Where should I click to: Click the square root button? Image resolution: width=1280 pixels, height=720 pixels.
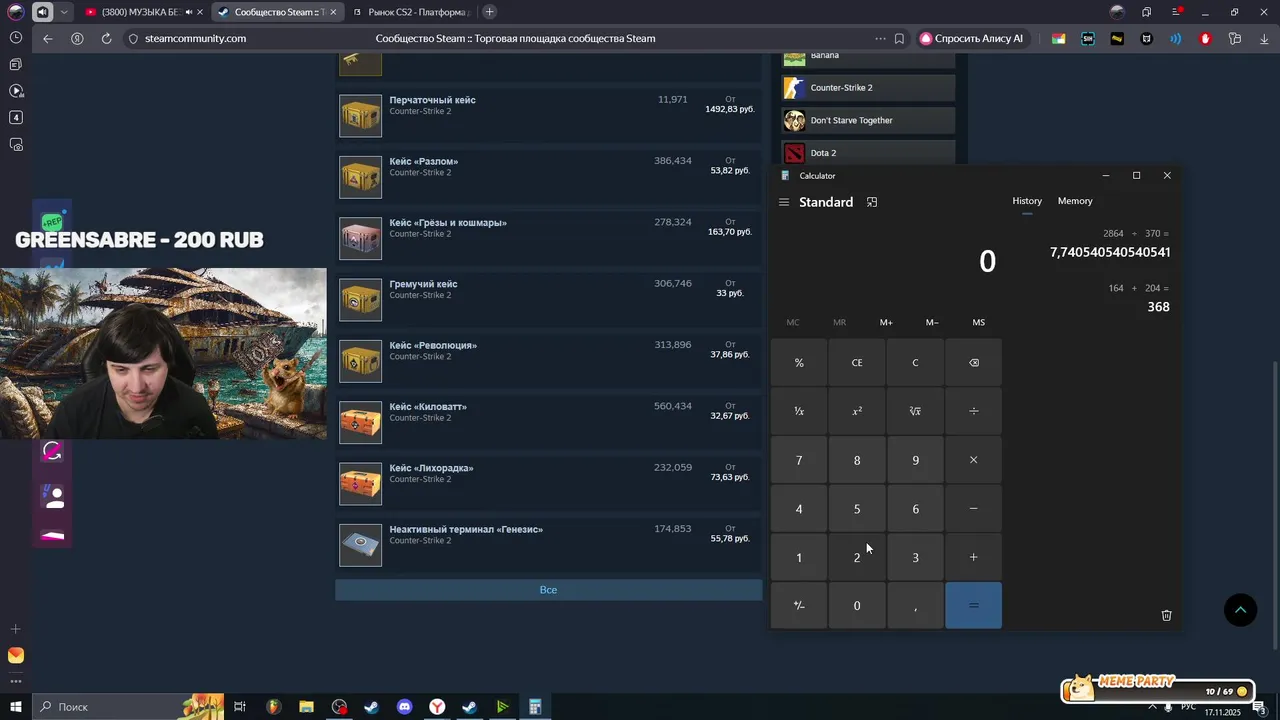pos(915,411)
